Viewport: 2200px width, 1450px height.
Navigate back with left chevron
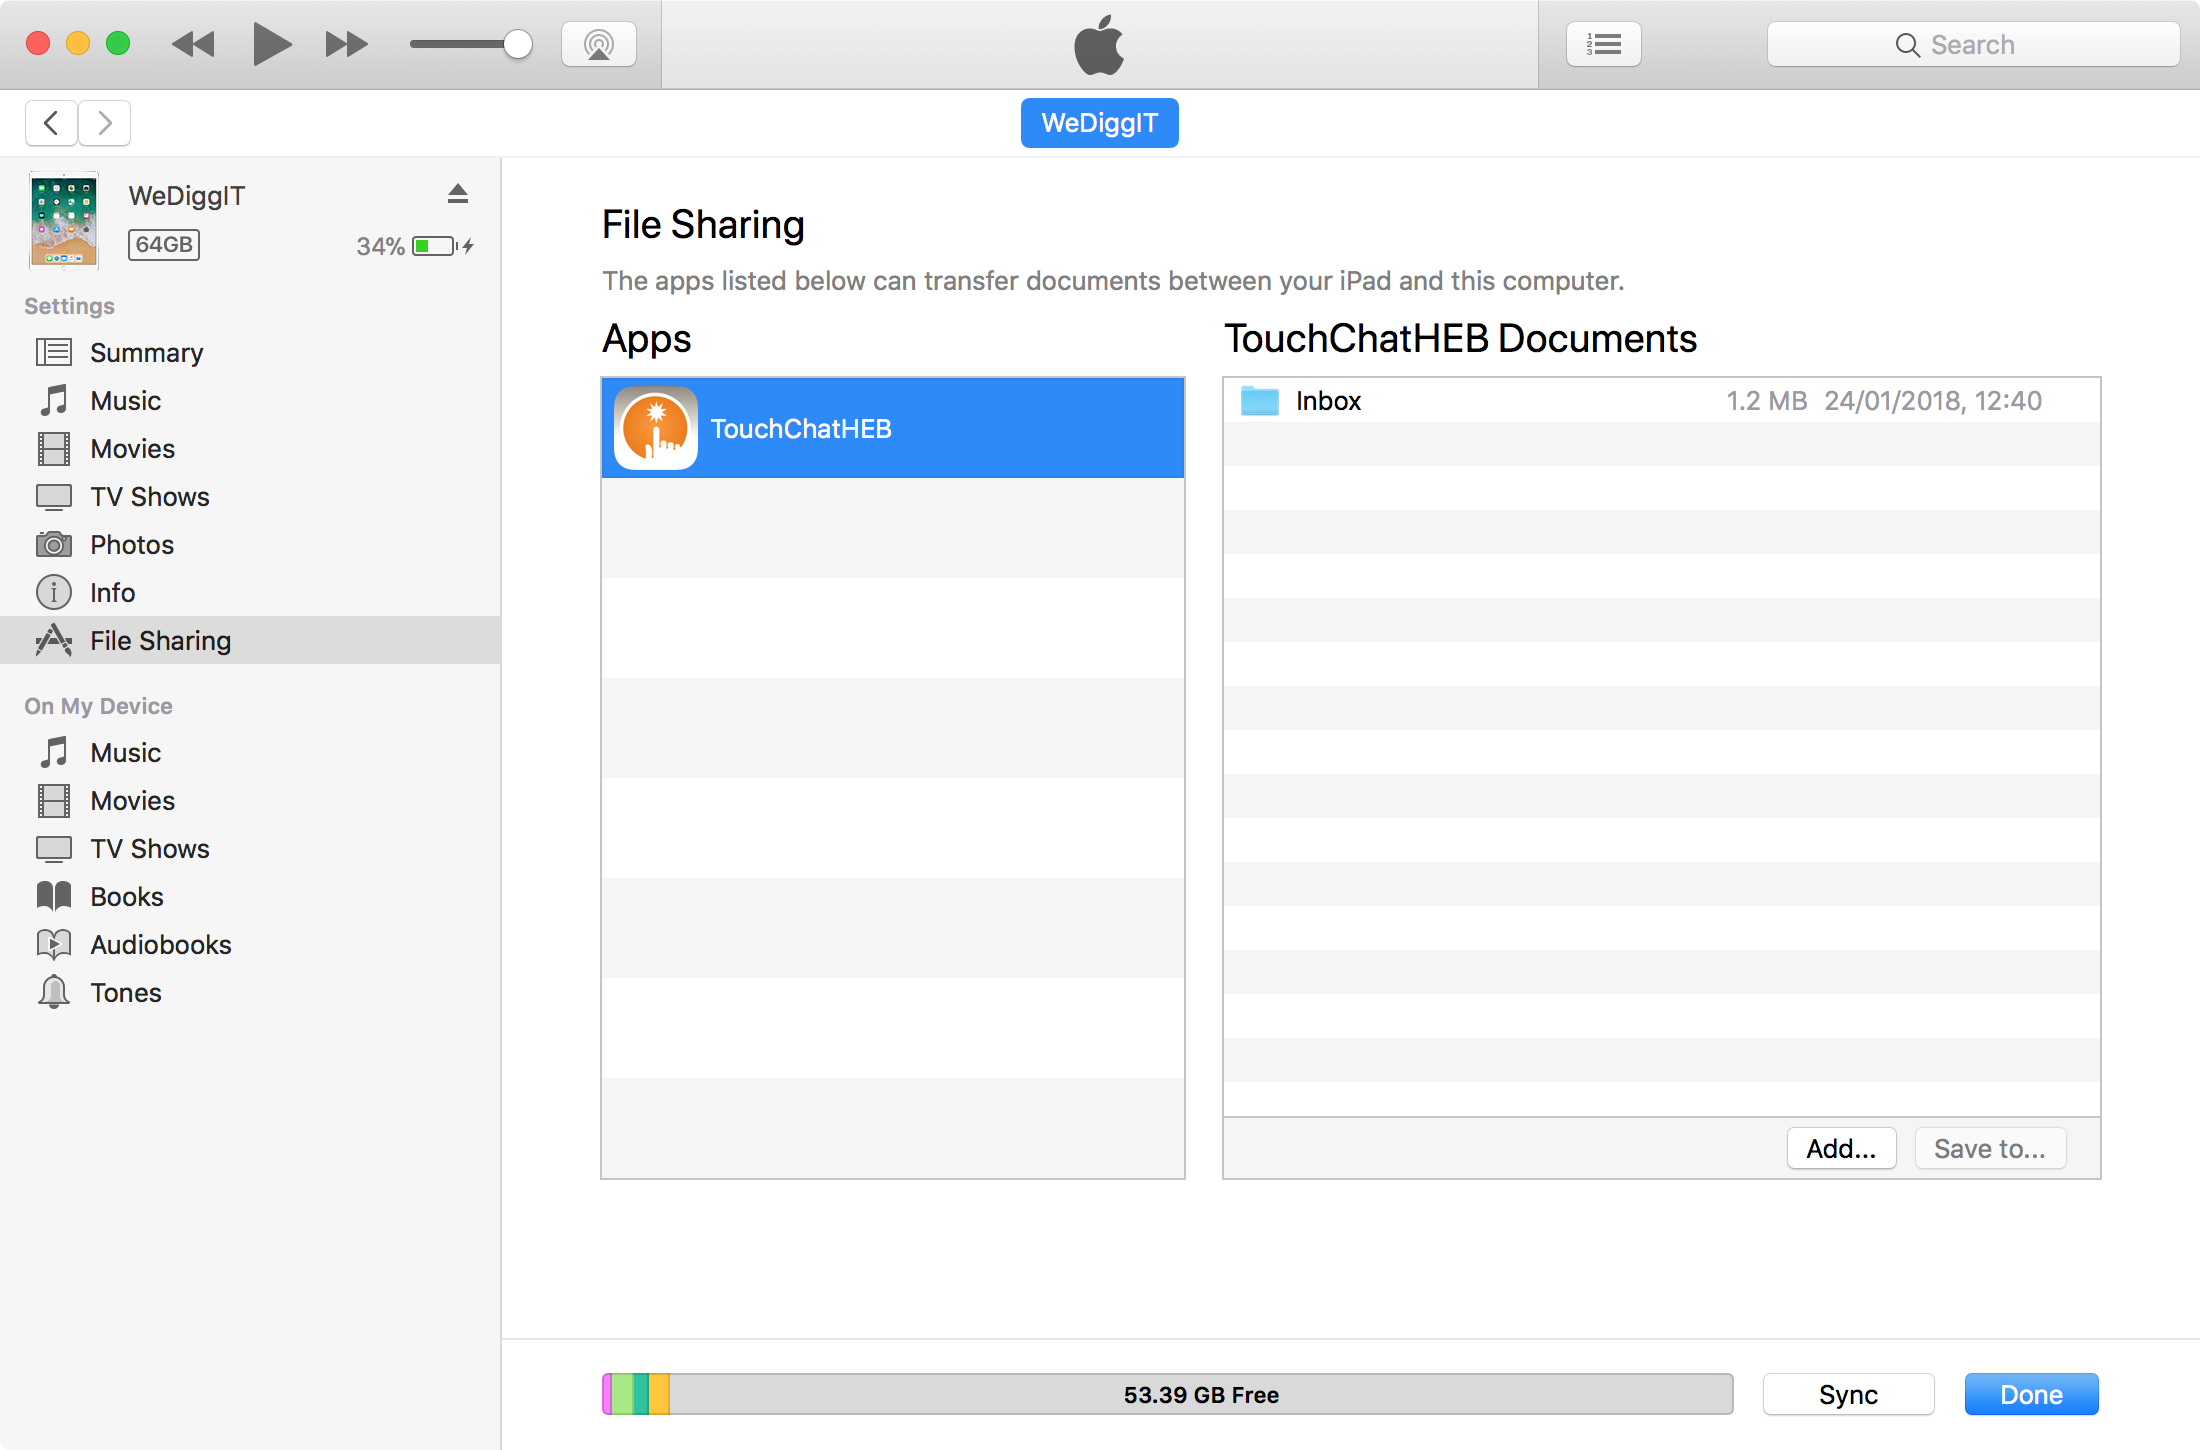point(52,123)
